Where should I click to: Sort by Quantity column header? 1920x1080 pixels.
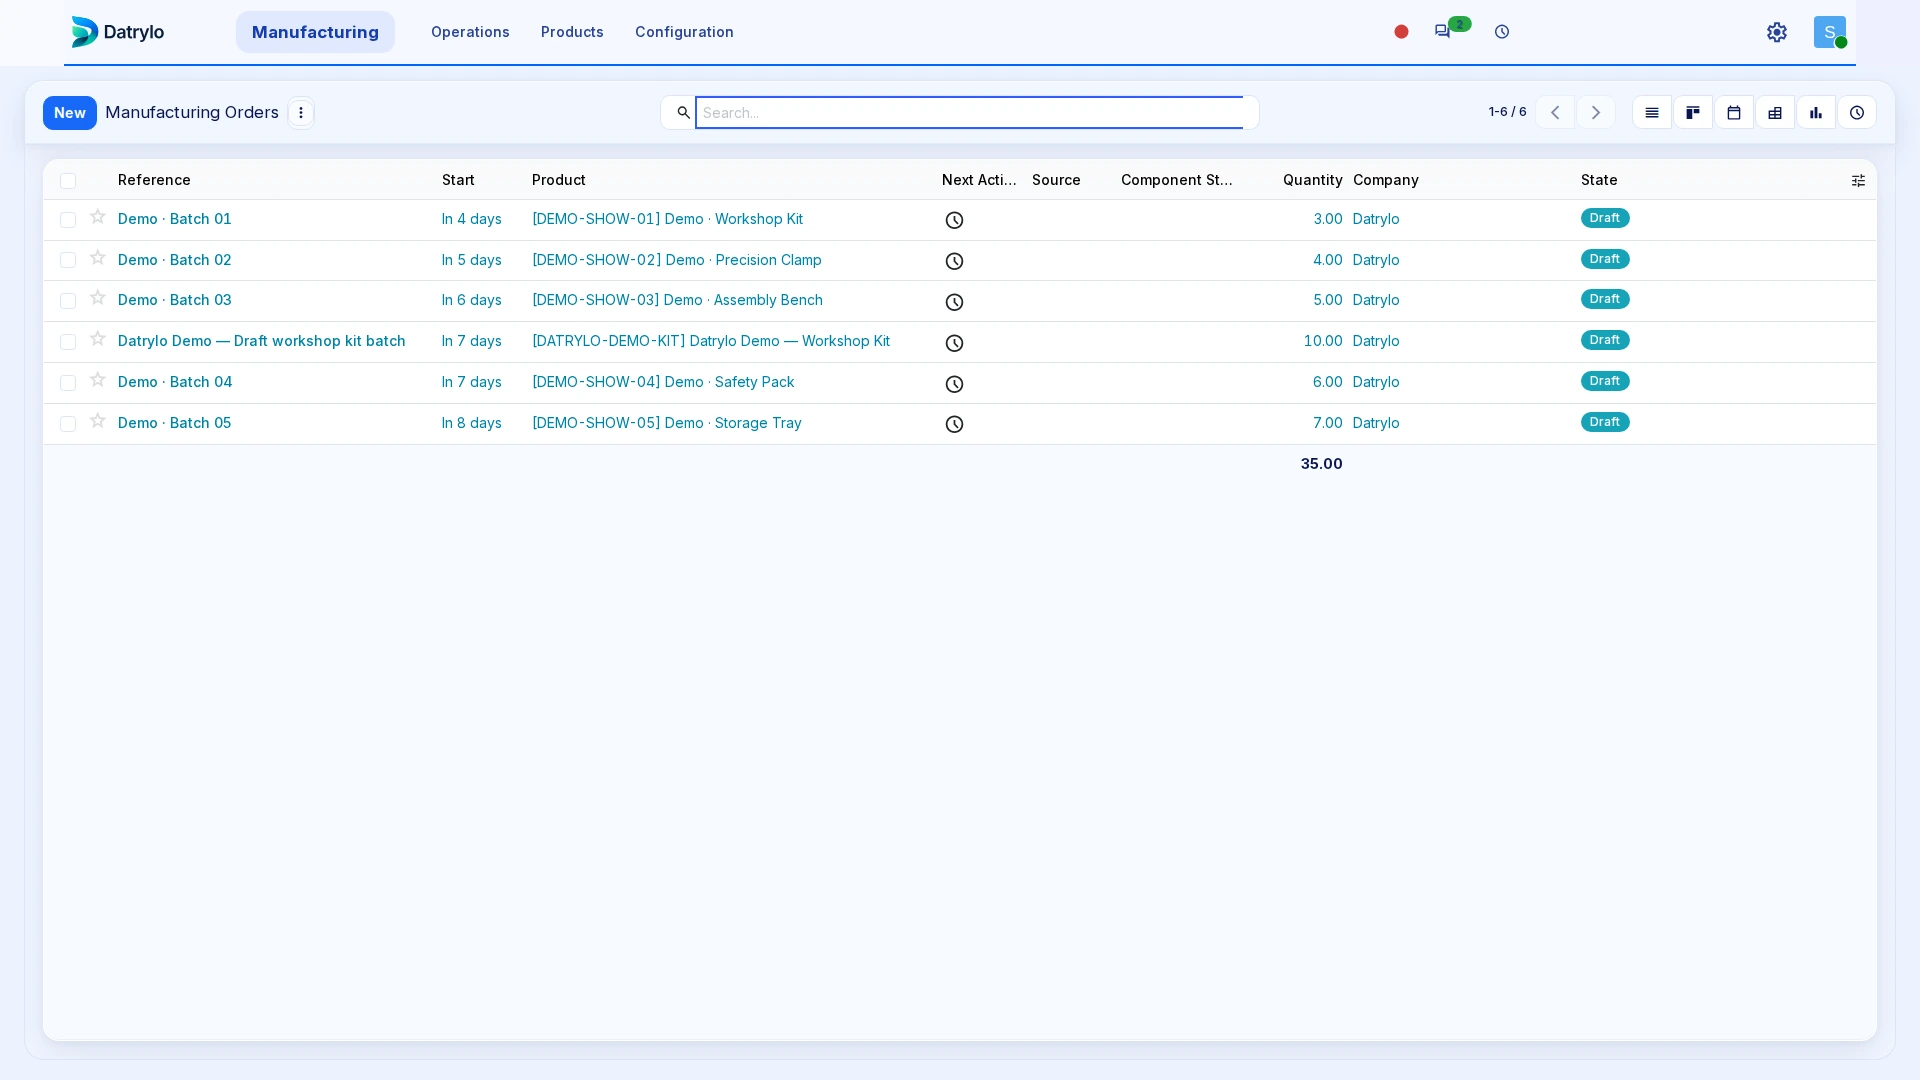1312,180
